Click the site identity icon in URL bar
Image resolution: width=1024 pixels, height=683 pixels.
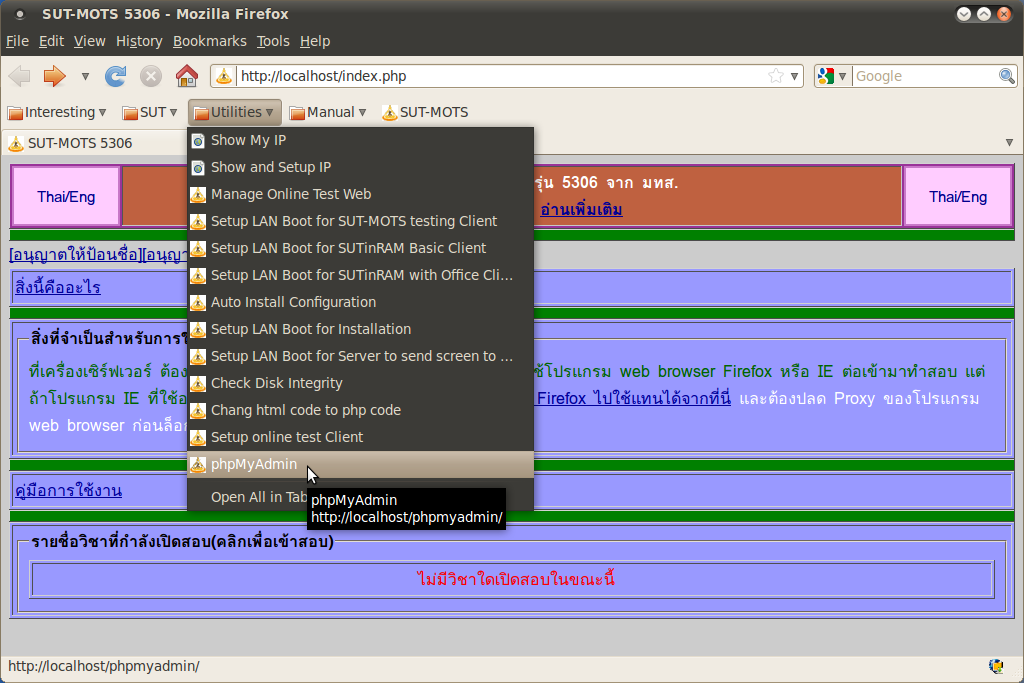pyautogui.click(x=223, y=76)
